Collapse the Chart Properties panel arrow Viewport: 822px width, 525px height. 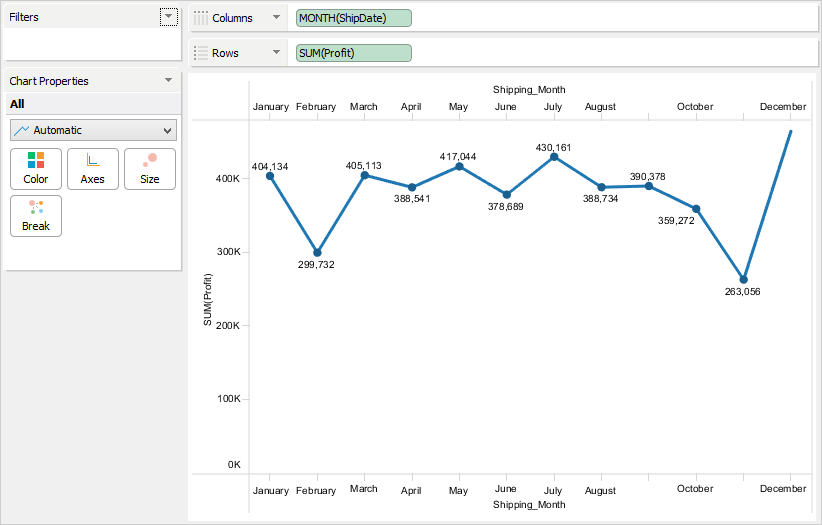pyautogui.click(x=168, y=81)
